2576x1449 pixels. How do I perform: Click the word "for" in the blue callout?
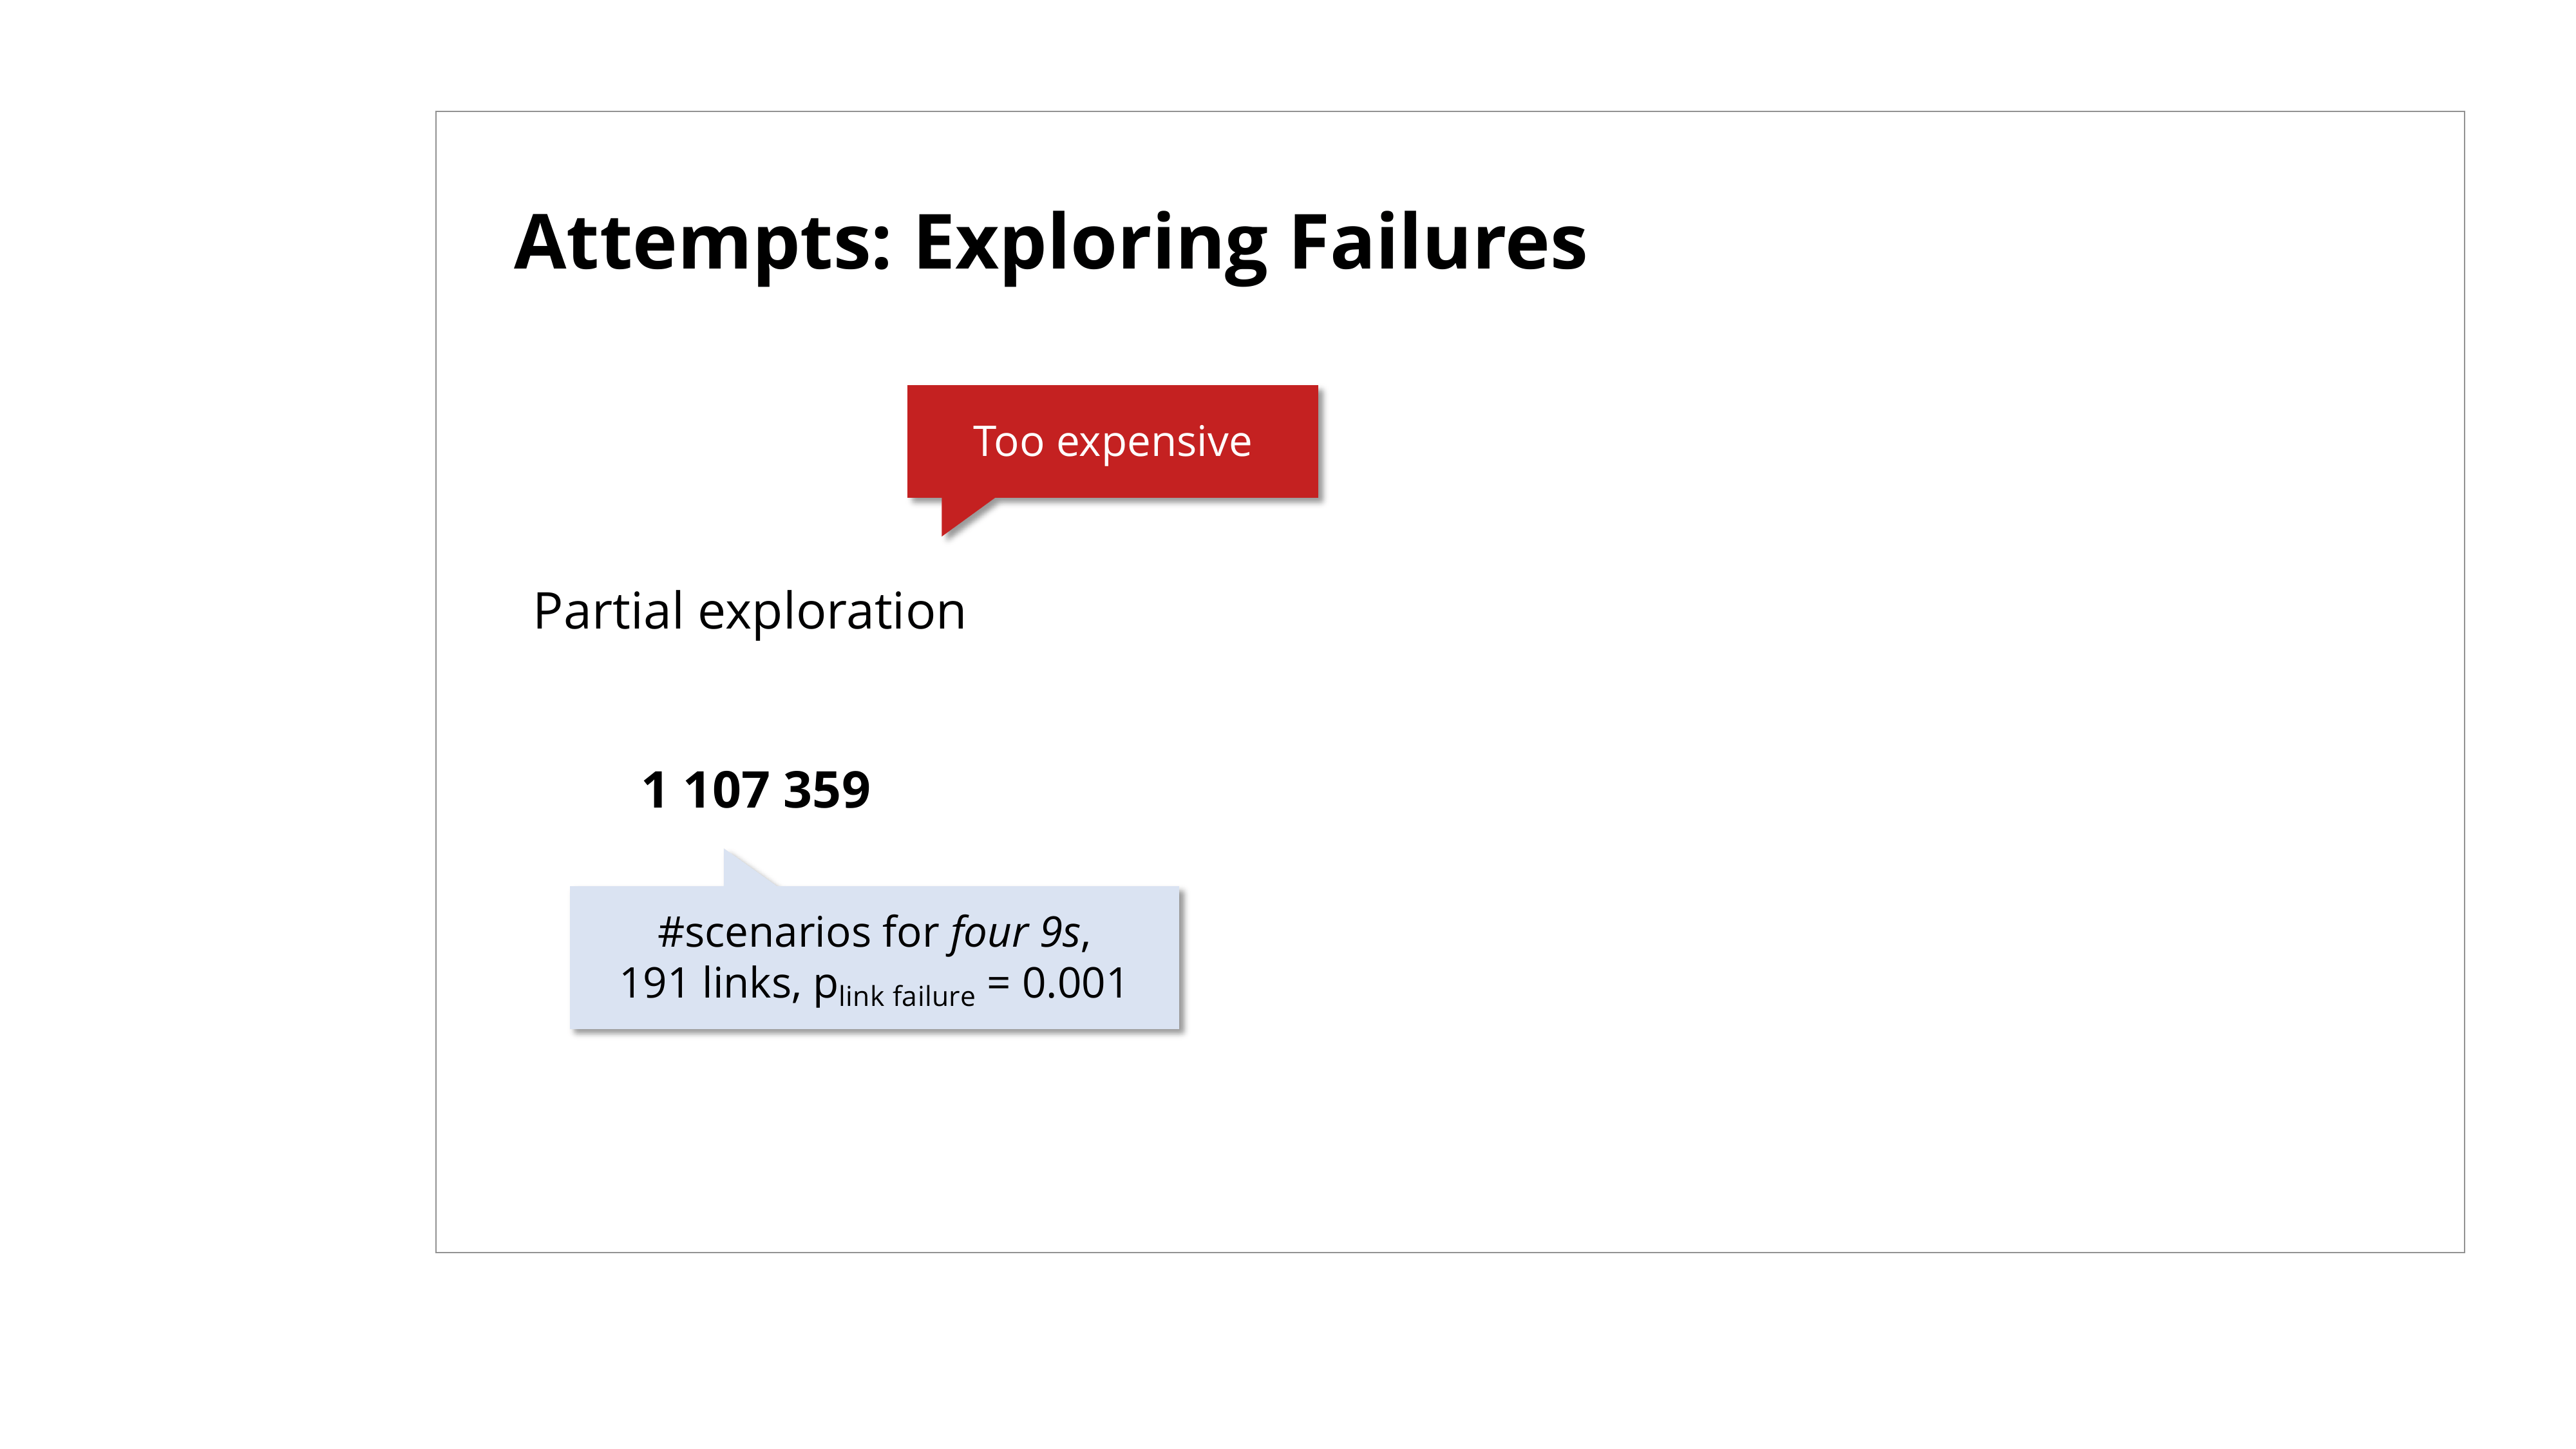point(910,932)
